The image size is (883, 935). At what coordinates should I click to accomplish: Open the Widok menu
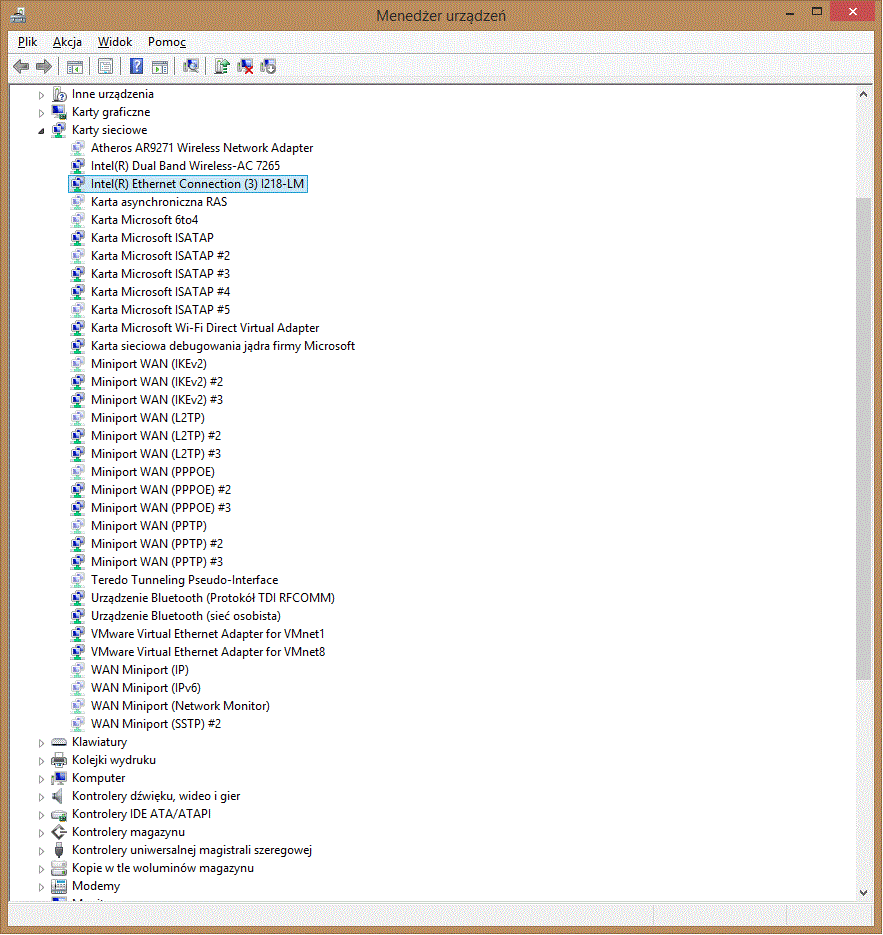click(x=114, y=42)
